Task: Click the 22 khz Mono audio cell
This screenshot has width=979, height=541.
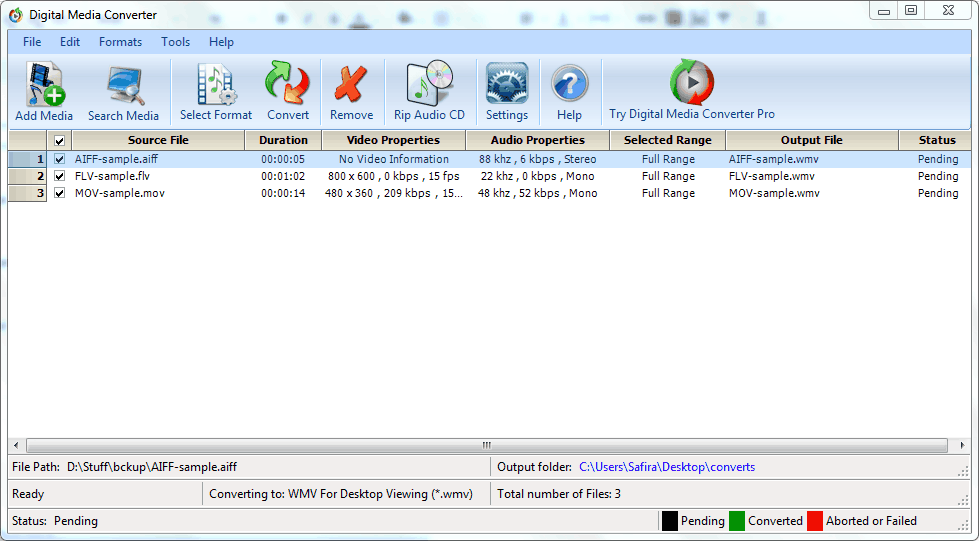Action: coord(538,176)
